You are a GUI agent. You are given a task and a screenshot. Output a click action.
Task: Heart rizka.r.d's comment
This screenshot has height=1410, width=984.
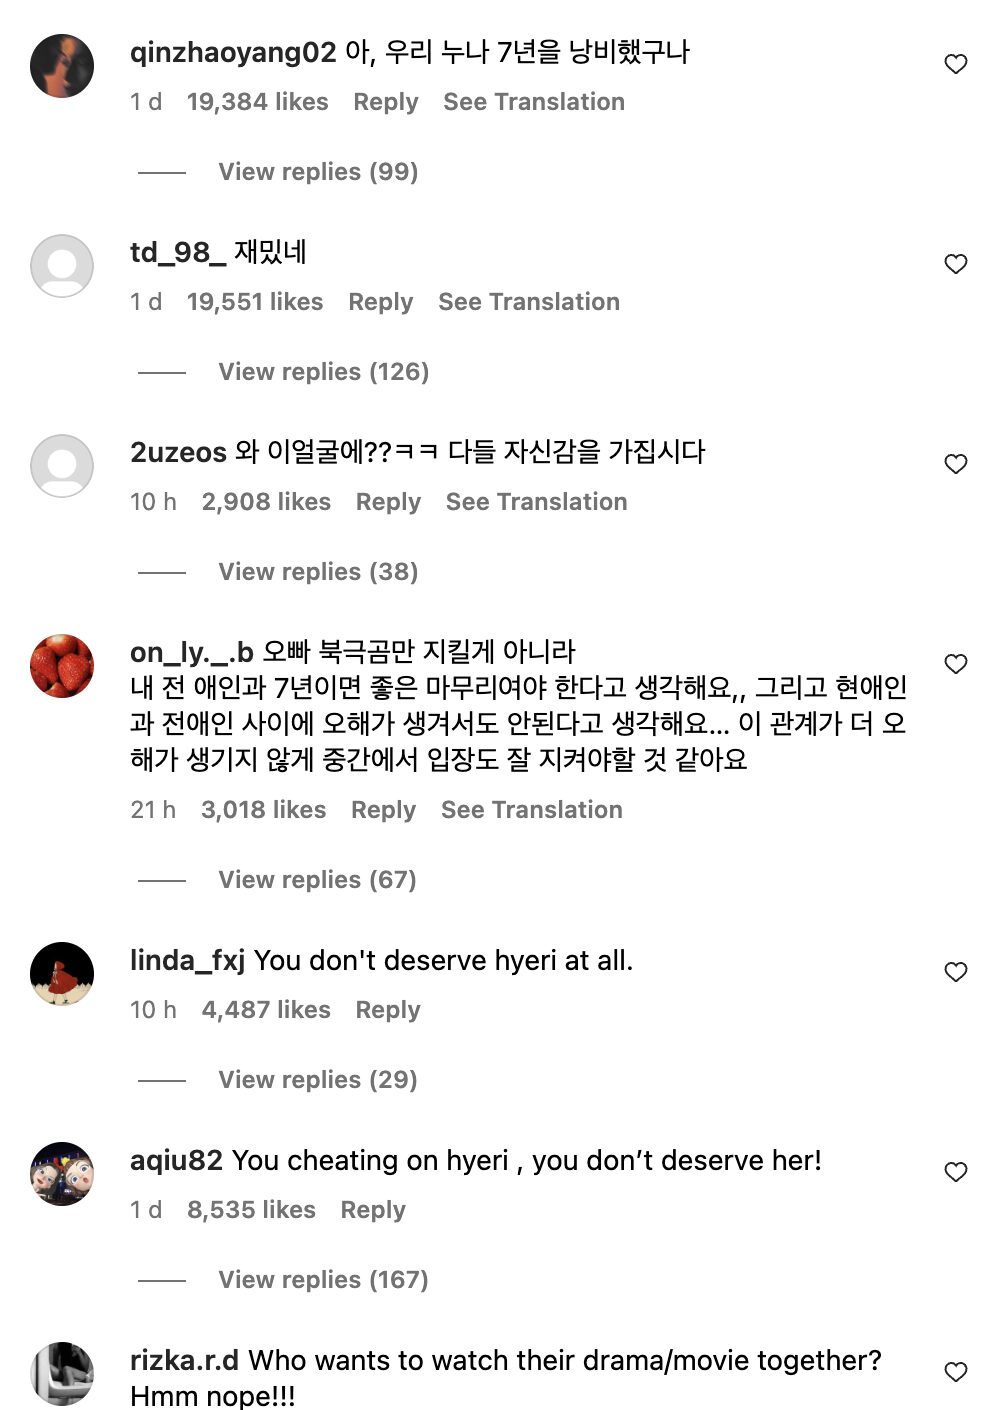pyautogui.click(x=956, y=1373)
